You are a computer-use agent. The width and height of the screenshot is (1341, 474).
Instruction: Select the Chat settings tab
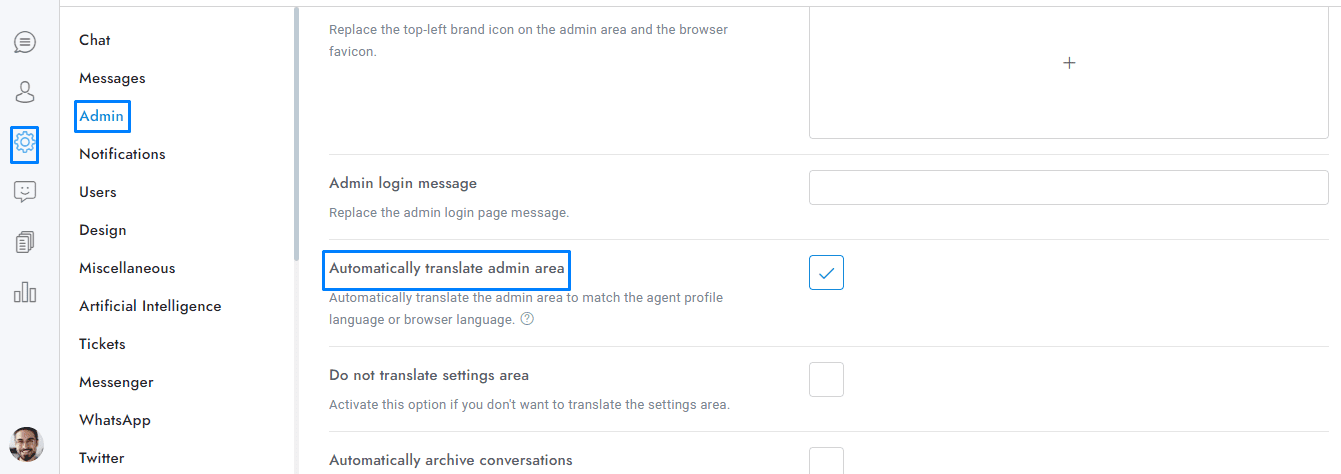(x=95, y=40)
